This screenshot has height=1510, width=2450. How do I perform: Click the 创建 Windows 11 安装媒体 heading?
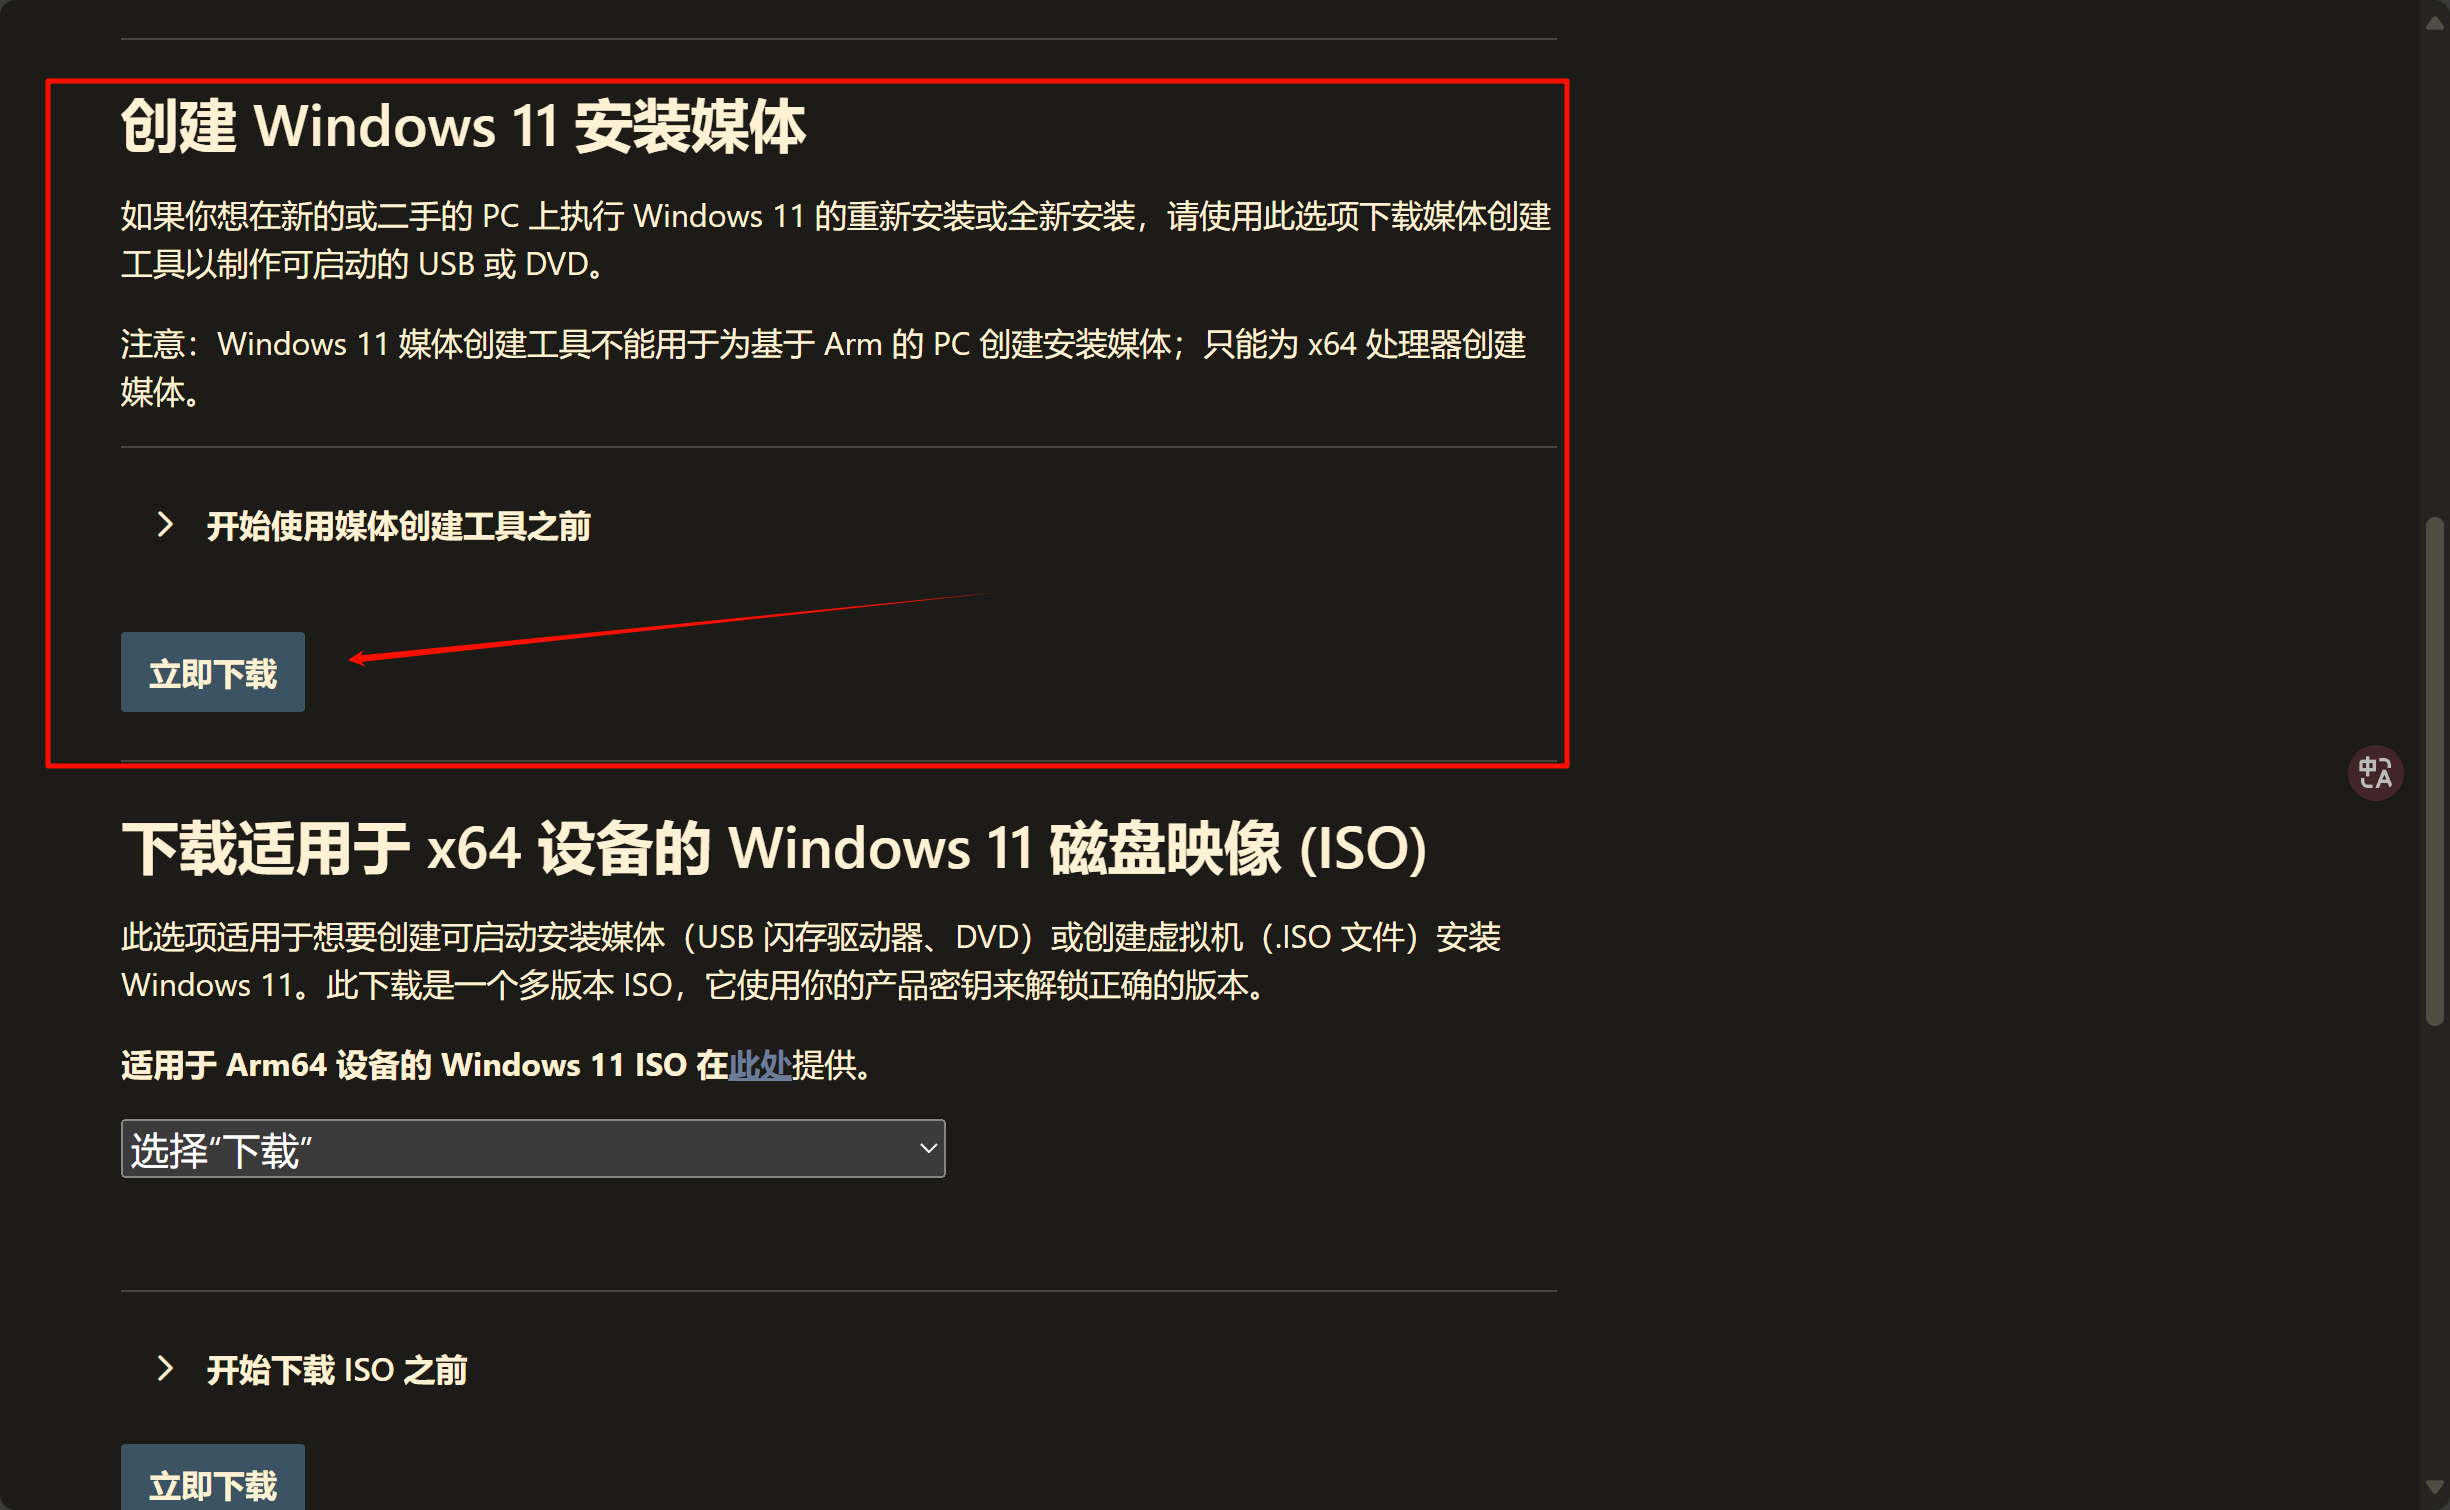(x=462, y=127)
